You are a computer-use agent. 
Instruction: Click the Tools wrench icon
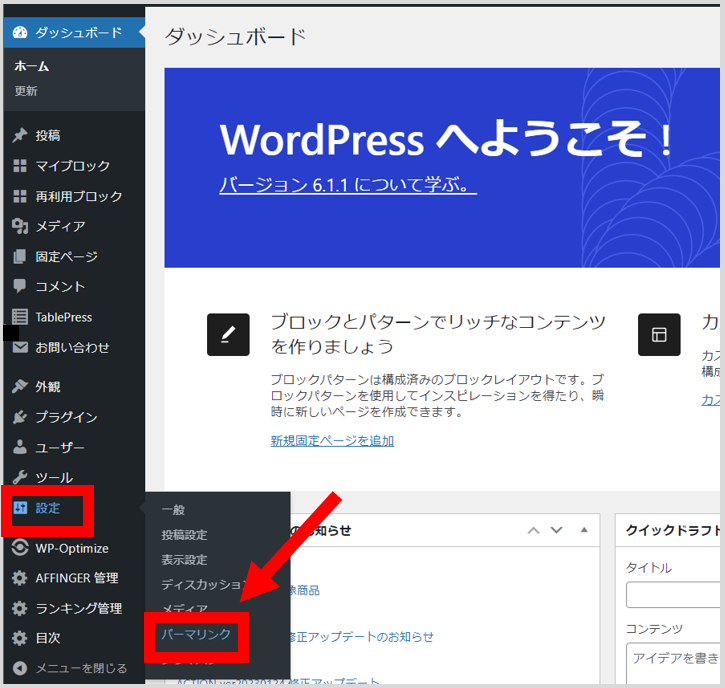pos(20,477)
